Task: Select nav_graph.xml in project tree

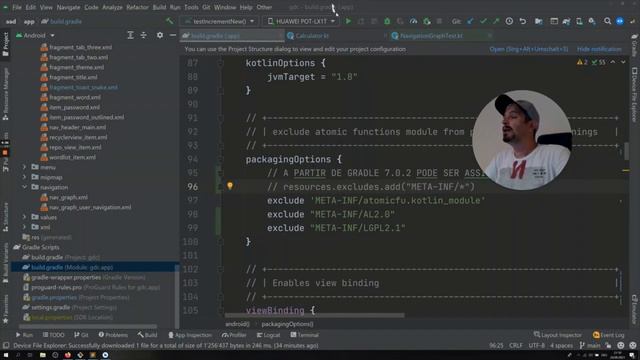Action: (x=68, y=197)
